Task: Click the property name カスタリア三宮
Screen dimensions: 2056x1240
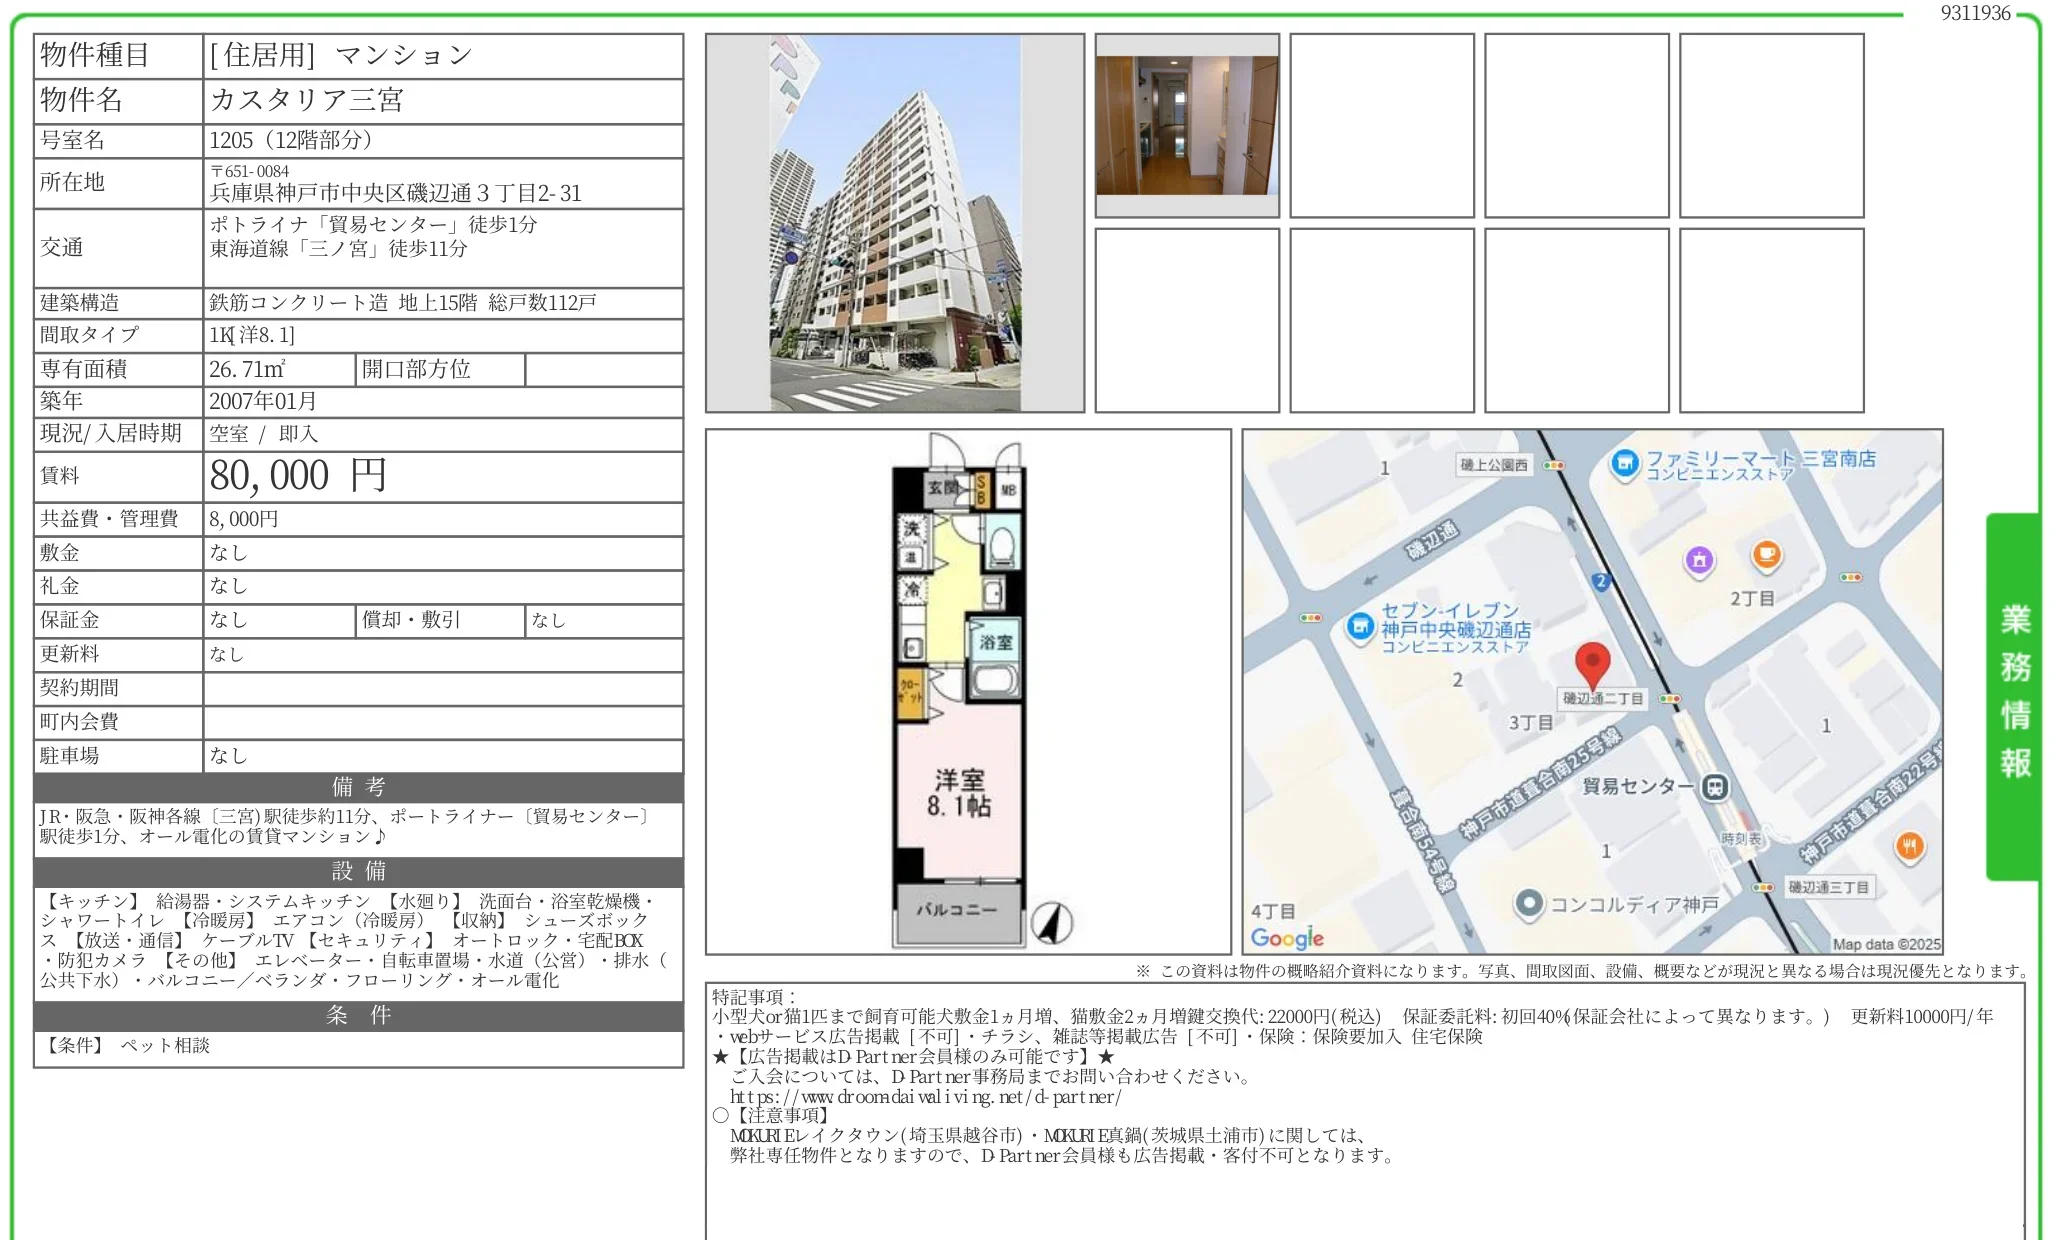Action: click(x=306, y=100)
